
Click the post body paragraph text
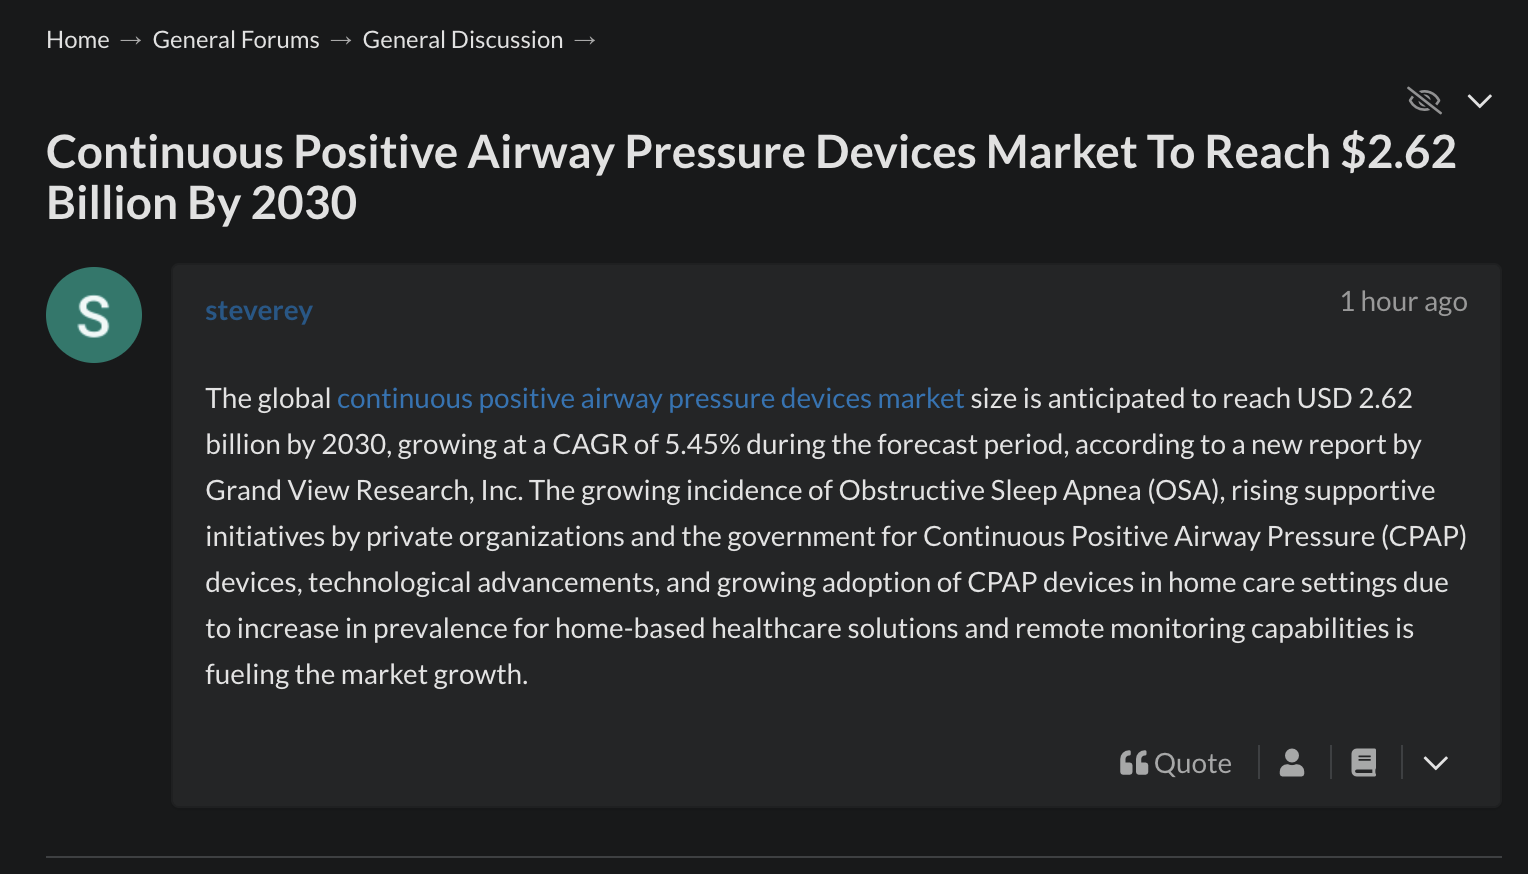836,536
